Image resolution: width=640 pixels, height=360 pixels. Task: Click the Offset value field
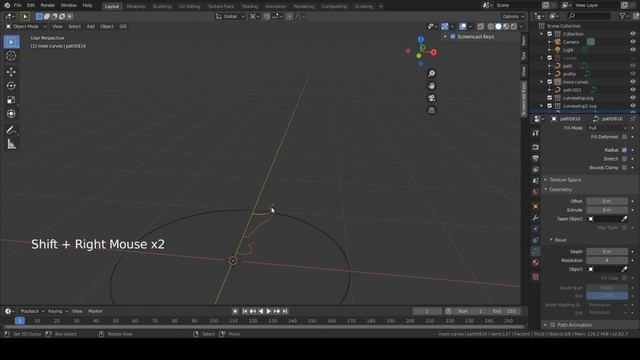[607, 201]
